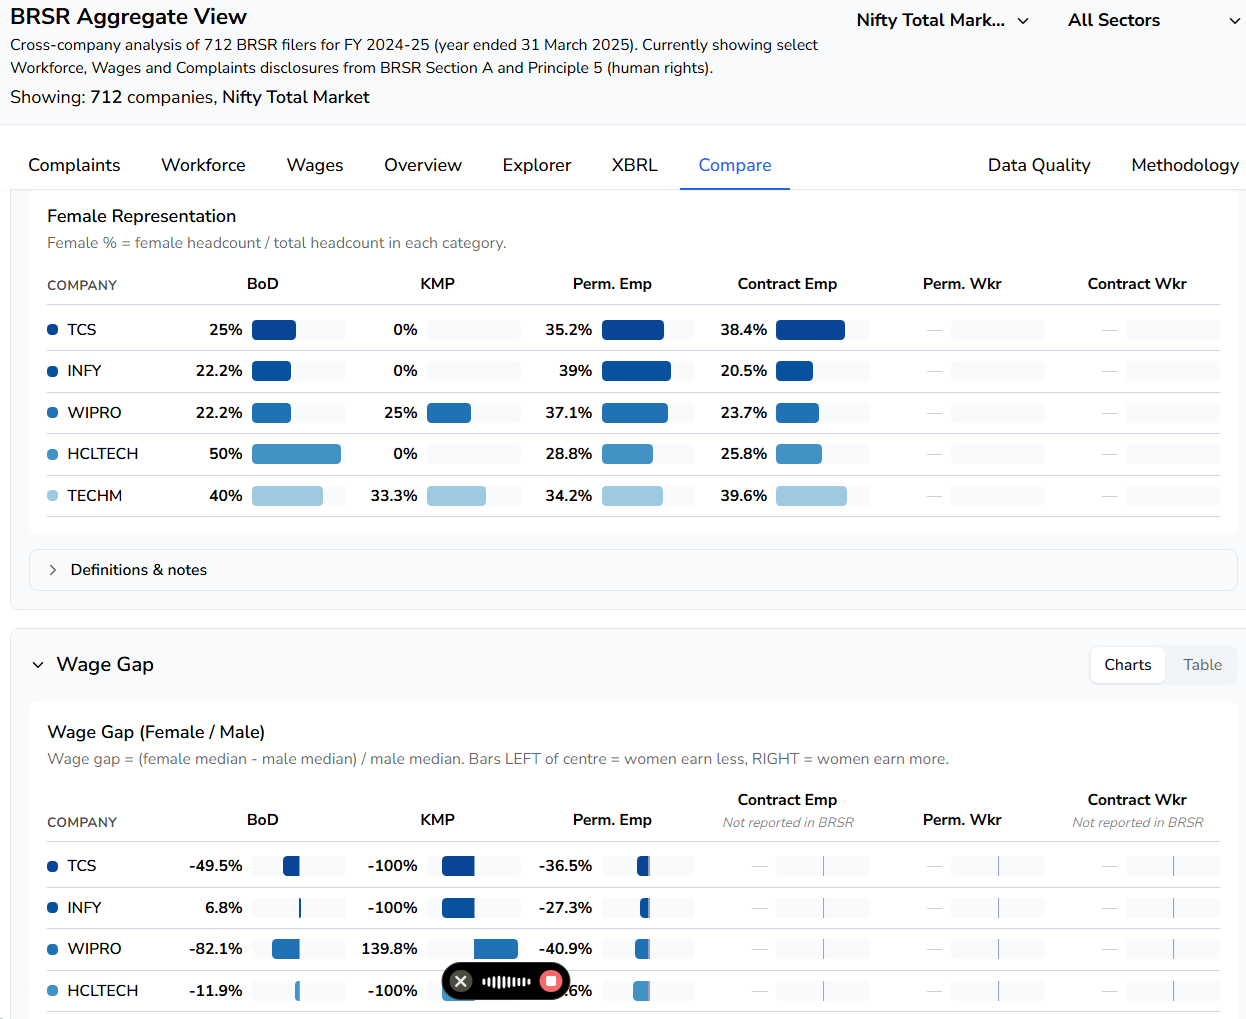Image resolution: width=1246 pixels, height=1019 pixels.
Task: Click the HCLTECH label in the Wage Gap table
Action: click(103, 991)
